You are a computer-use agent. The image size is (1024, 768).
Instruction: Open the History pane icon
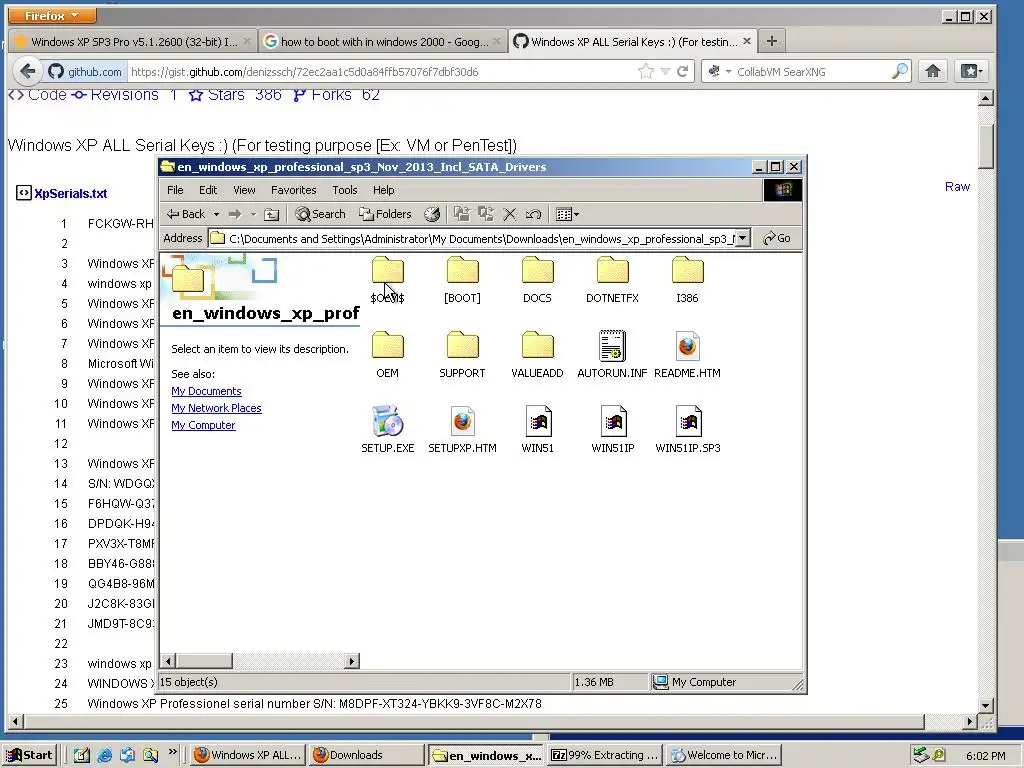pos(432,214)
